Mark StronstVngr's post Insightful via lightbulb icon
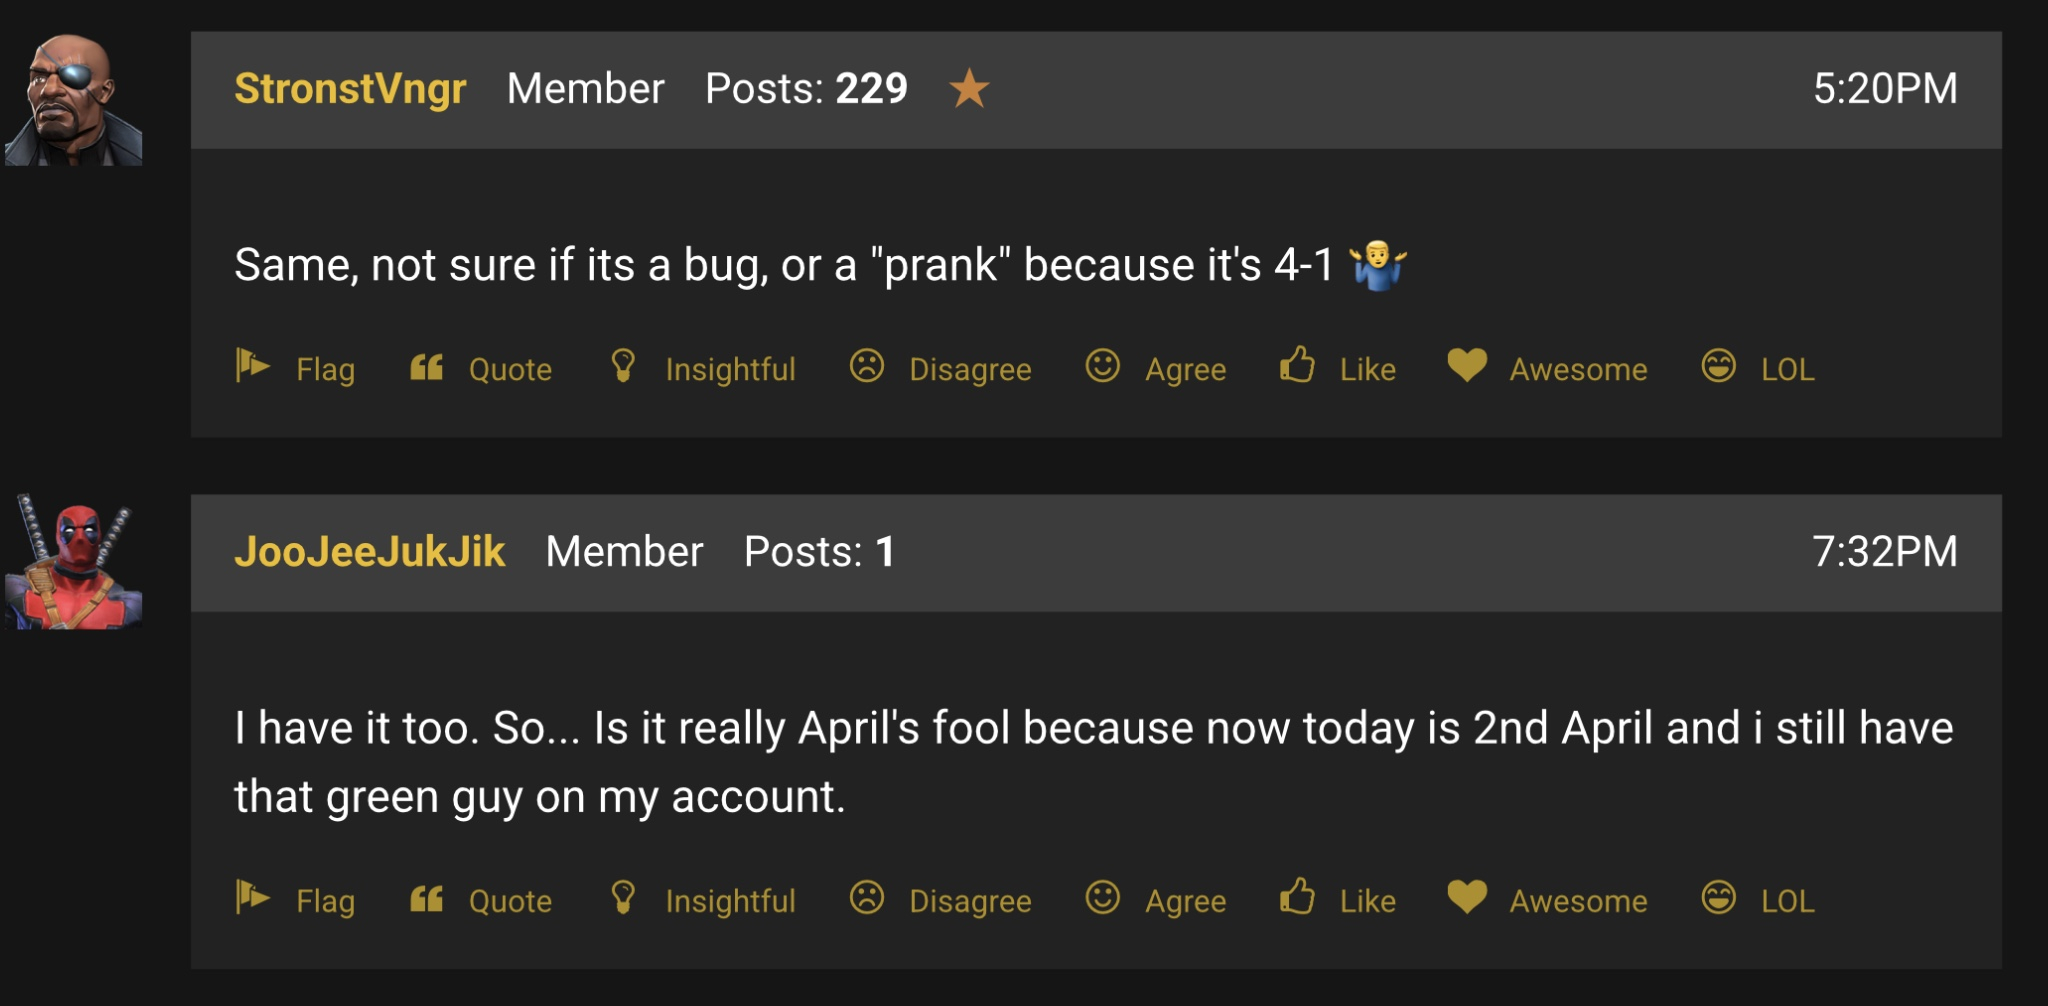This screenshot has width=2048, height=1006. (623, 366)
